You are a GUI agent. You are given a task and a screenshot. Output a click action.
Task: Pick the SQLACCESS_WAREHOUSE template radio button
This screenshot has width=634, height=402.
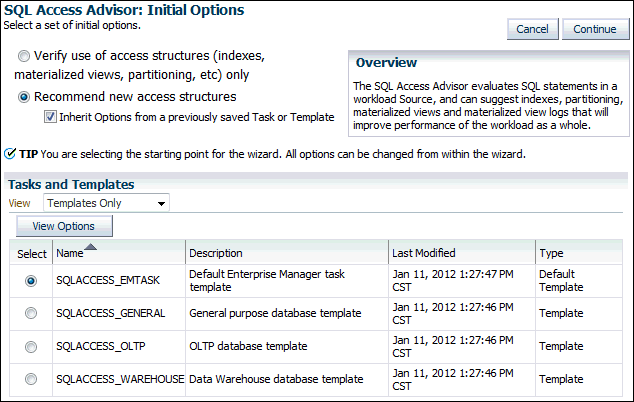(x=31, y=379)
